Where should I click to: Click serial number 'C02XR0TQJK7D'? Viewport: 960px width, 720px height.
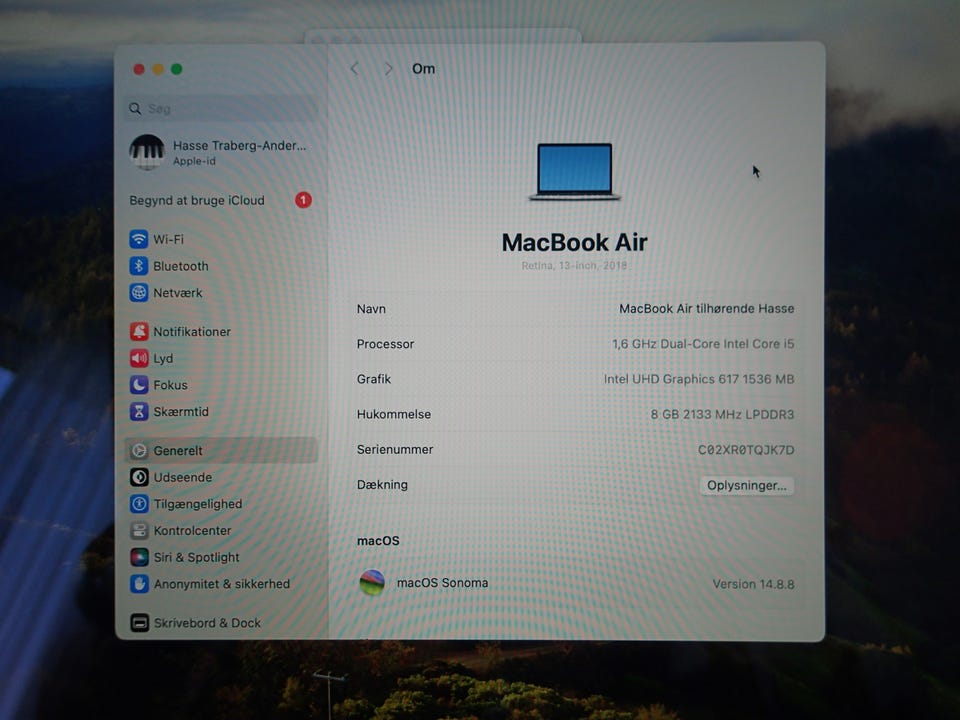coord(746,450)
